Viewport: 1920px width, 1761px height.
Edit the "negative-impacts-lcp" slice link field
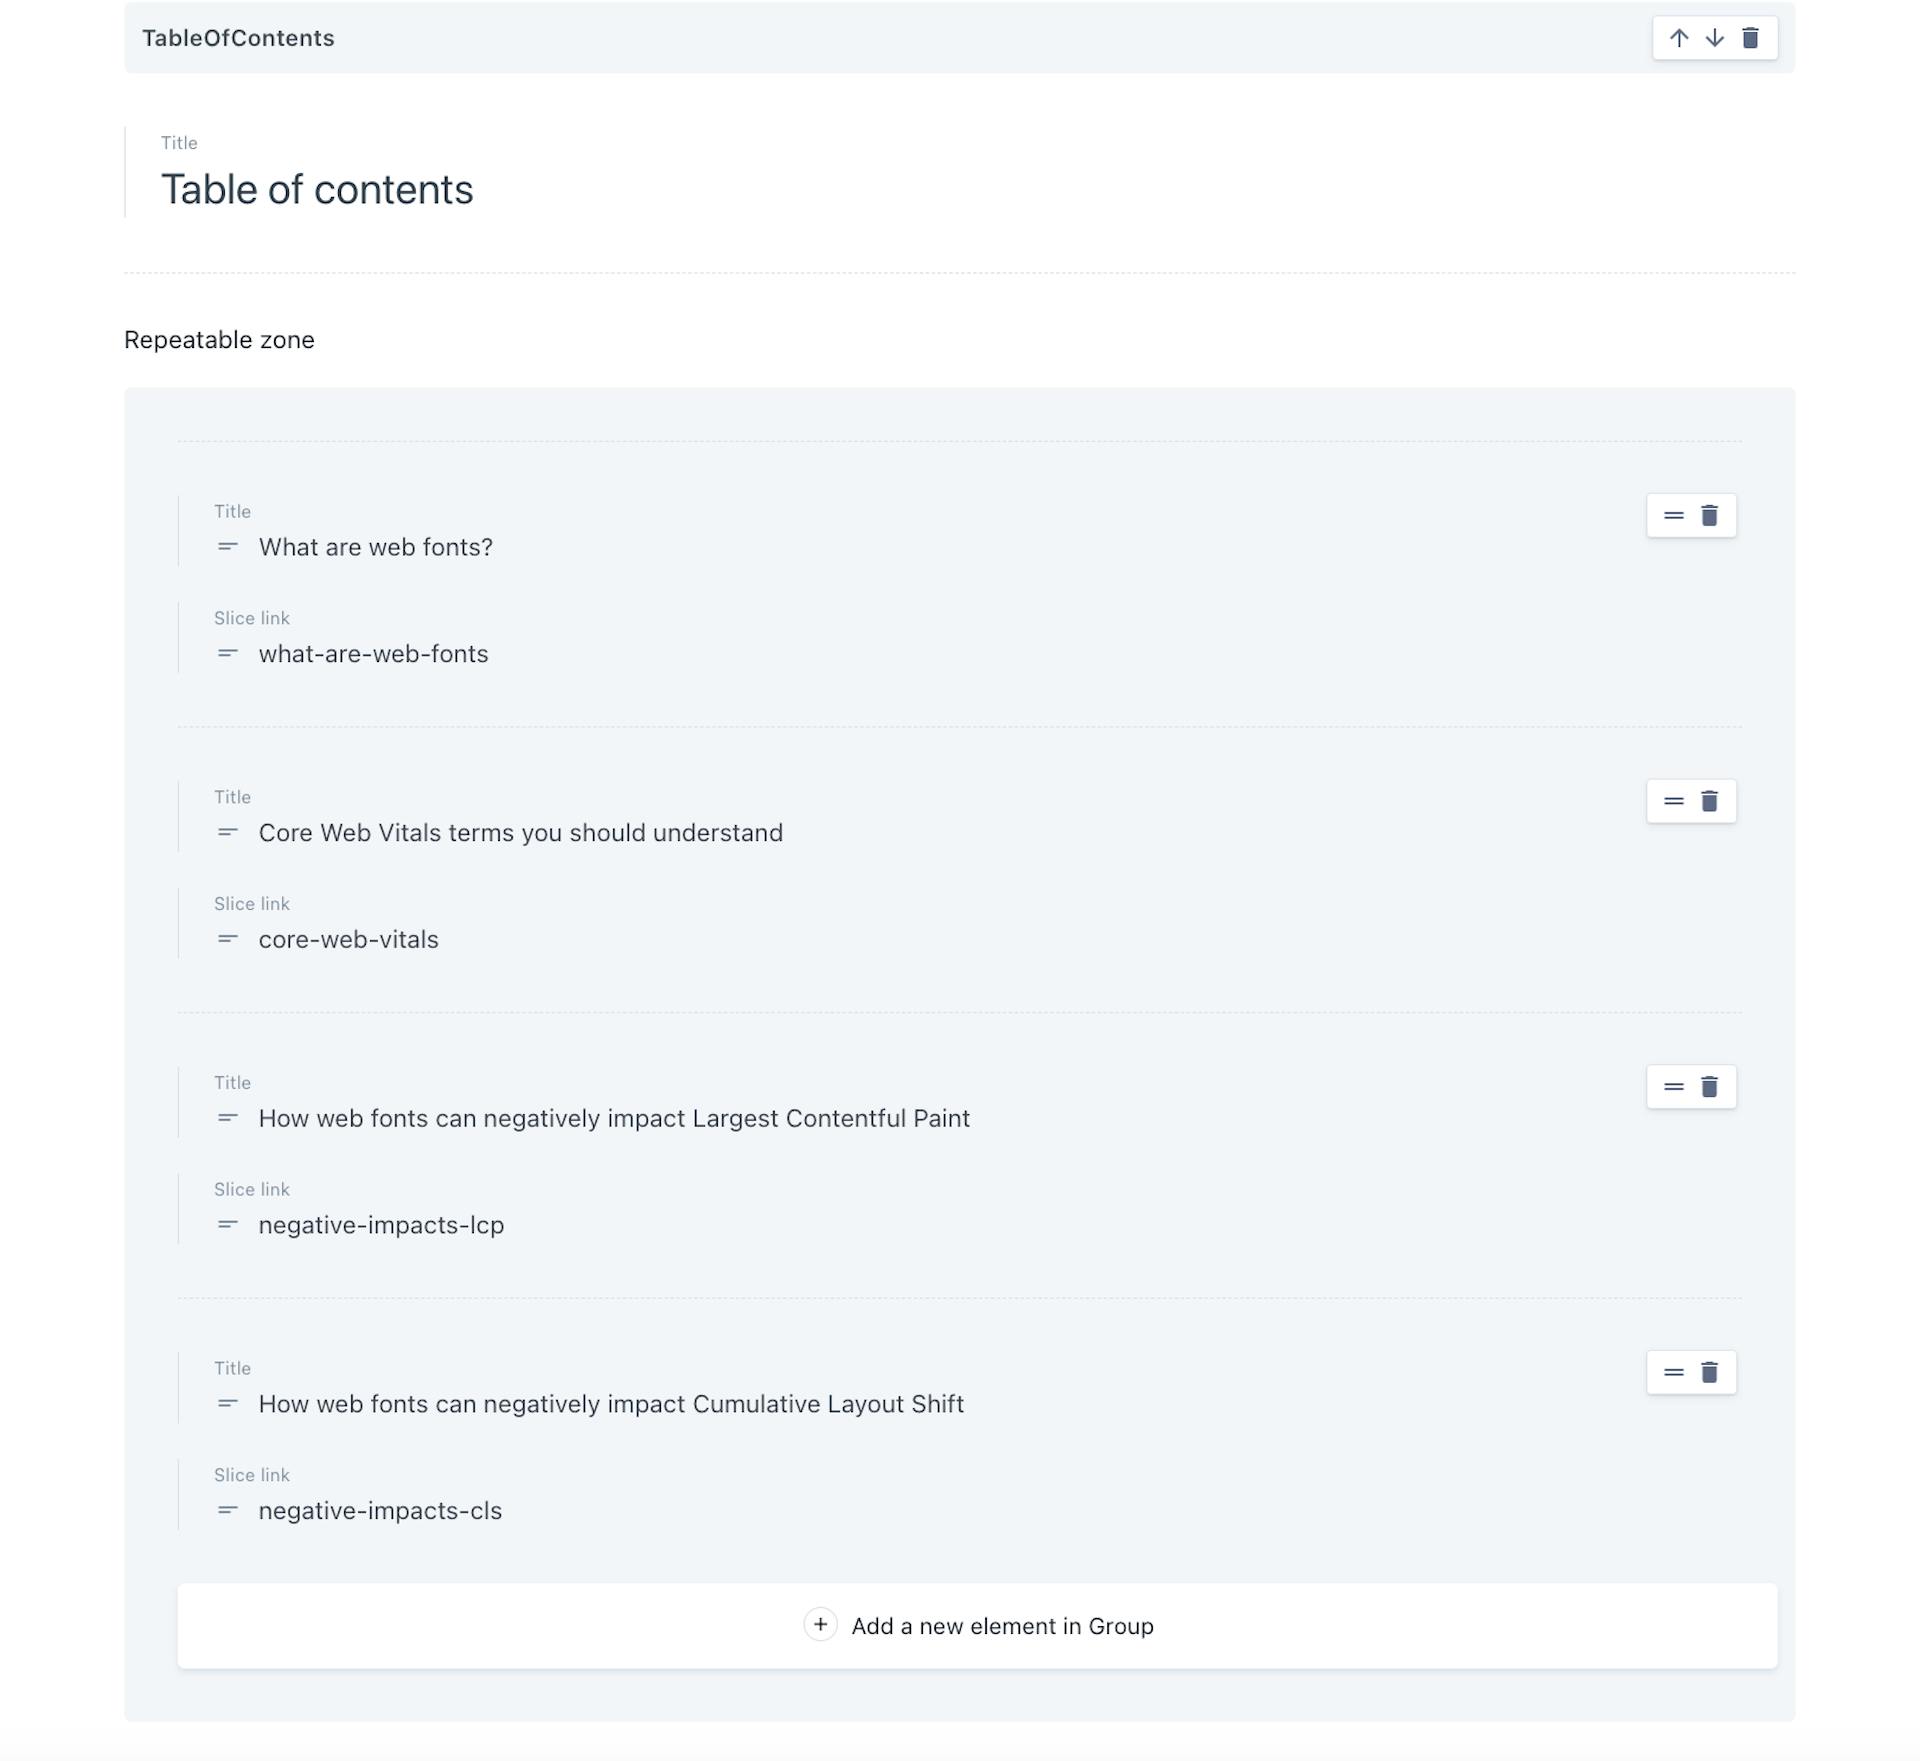[x=381, y=1224]
